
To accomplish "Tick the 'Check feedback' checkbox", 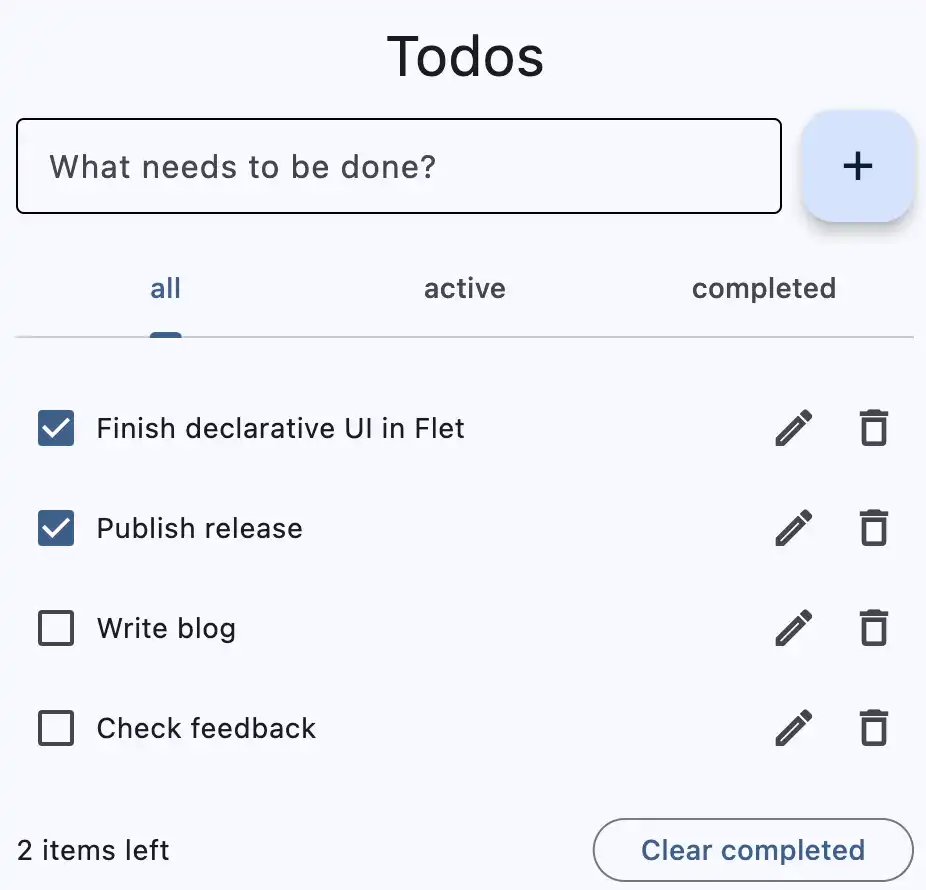I will tap(56, 728).
